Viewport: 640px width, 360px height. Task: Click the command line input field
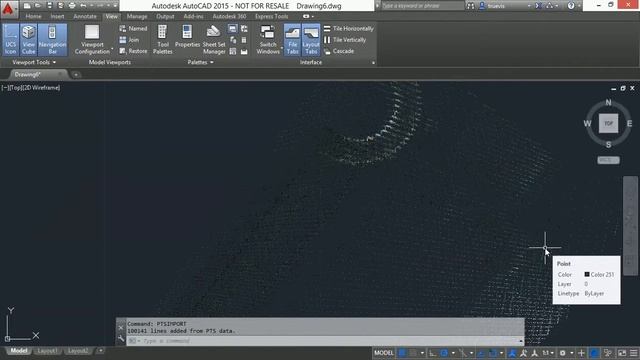pyautogui.click(x=325, y=341)
